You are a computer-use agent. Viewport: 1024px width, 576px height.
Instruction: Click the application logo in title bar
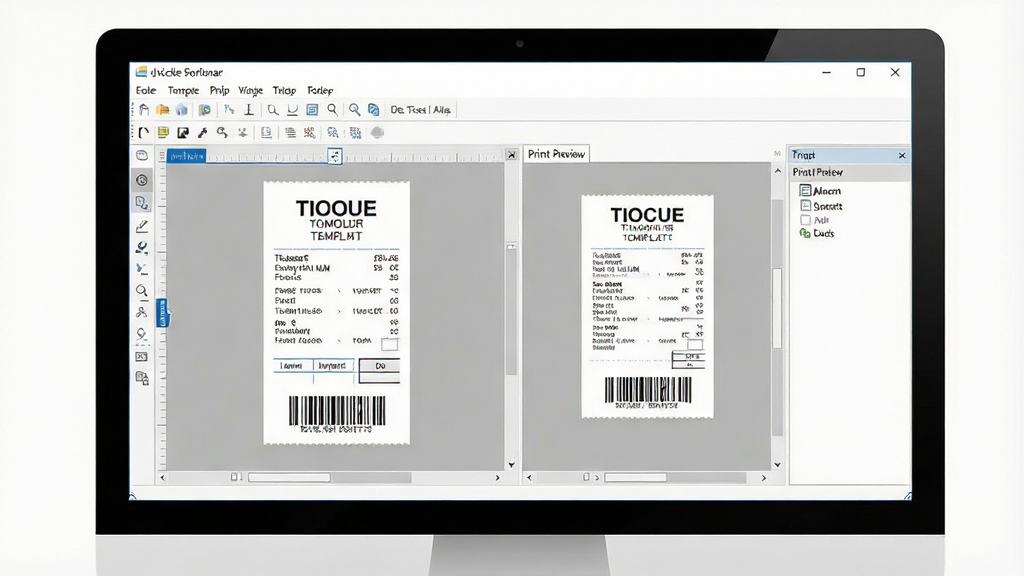tap(141, 72)
